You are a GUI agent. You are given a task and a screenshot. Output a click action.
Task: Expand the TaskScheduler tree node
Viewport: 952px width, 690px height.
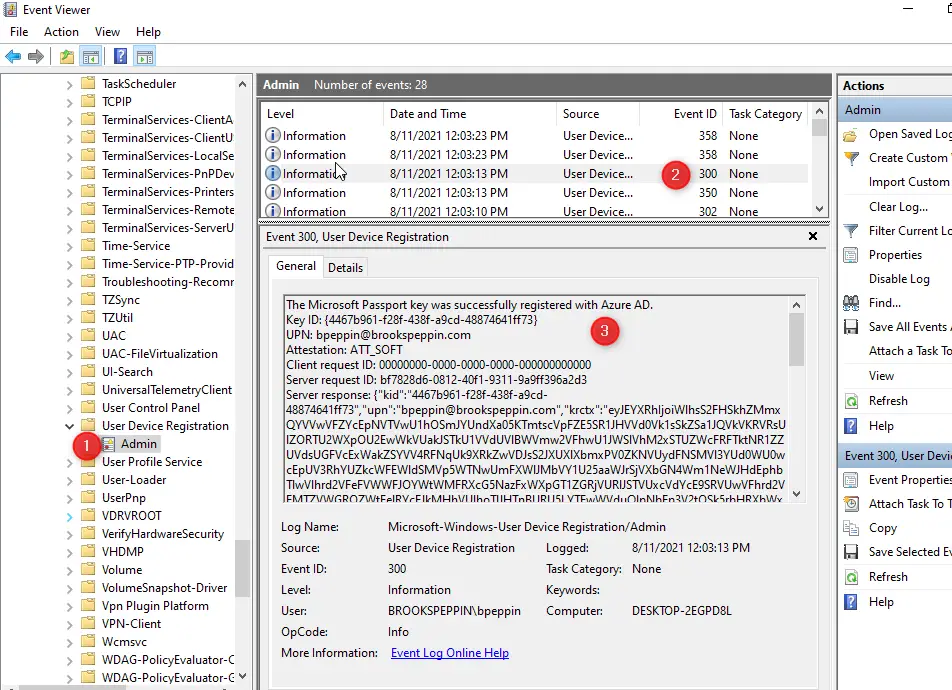click(x=69, y=84)
